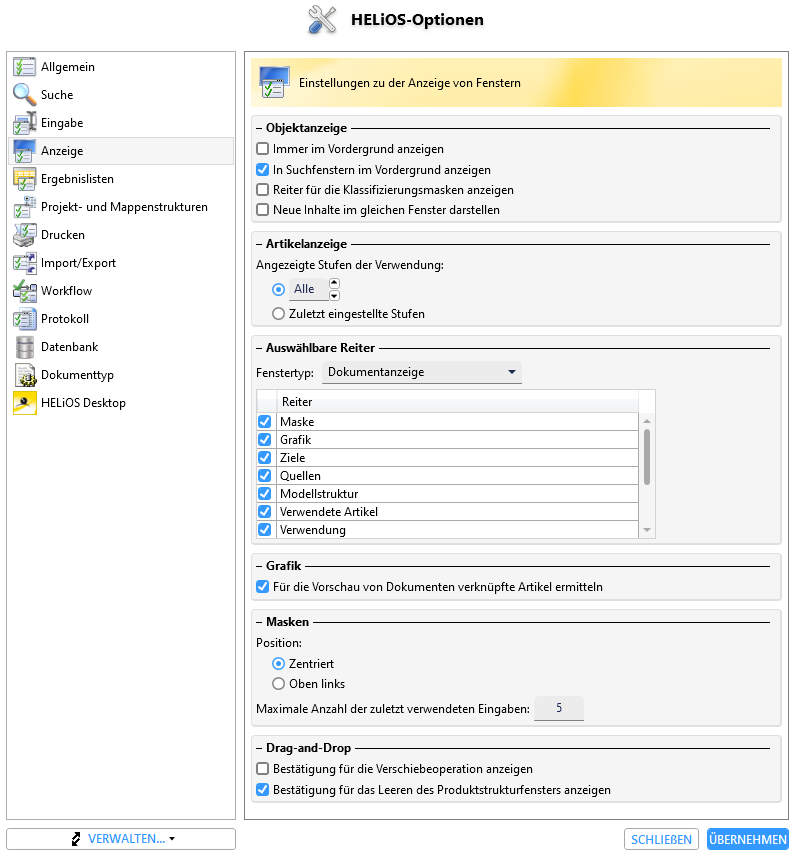Open the Allgemein options icon
Image resolution: width=796 pixels, height=855 pixels.
[25, 67]
